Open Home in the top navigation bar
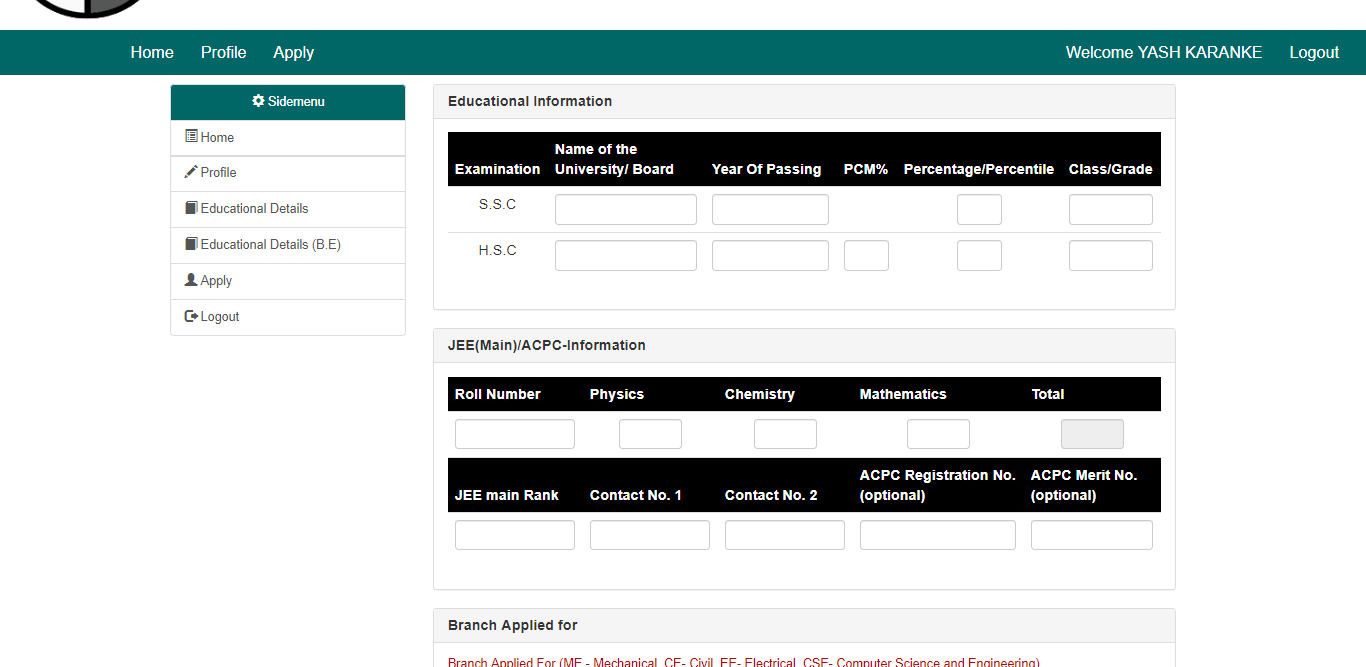 152,52
